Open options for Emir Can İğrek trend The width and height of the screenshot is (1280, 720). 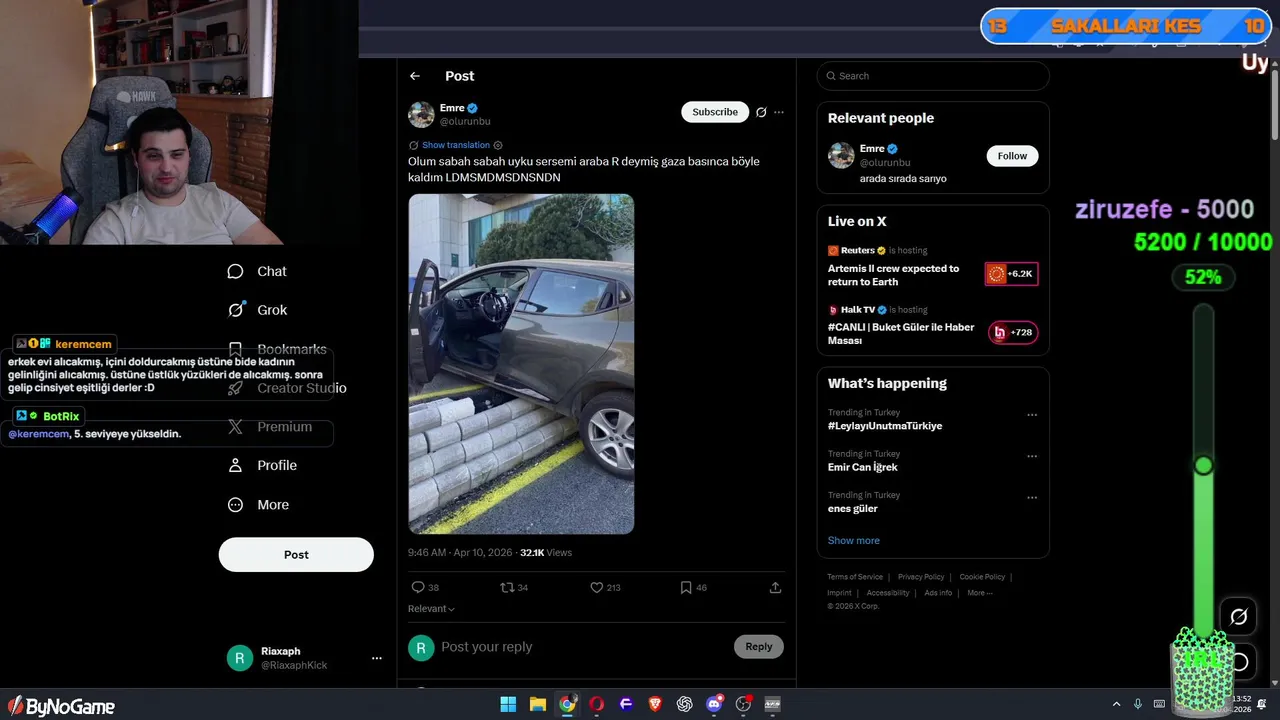(x=1032, y=456)
